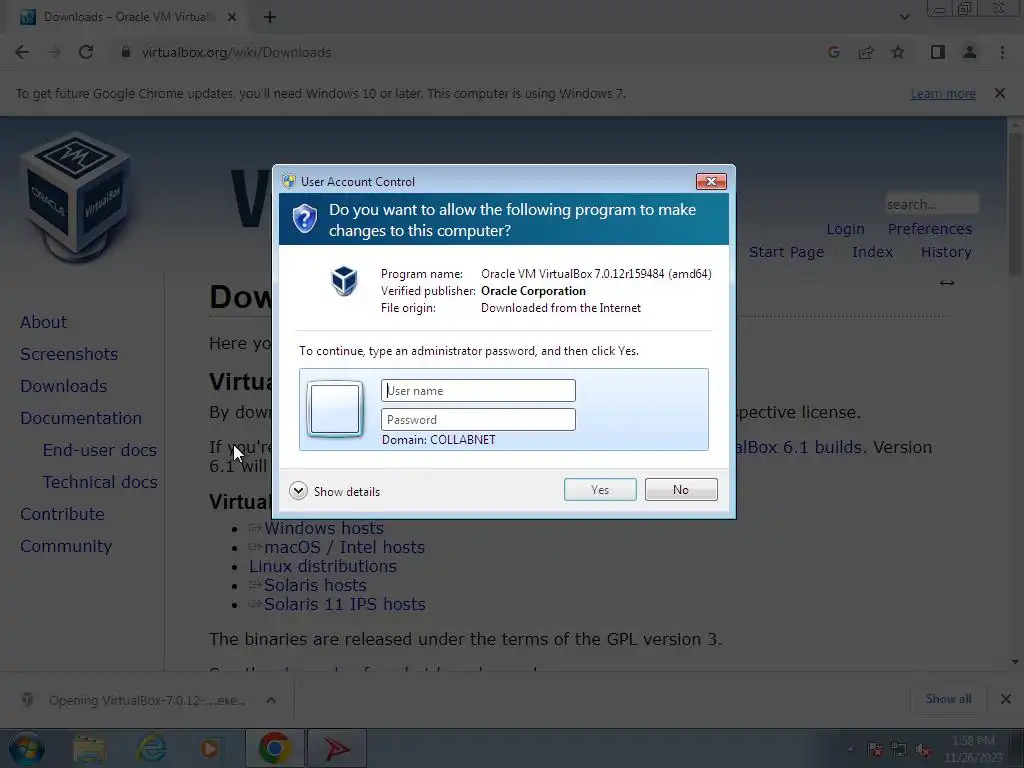1024x768 pixels.
Task: Click the macOS / Intel hosts link
Action: pyautogui.click(x=344, y=547)
